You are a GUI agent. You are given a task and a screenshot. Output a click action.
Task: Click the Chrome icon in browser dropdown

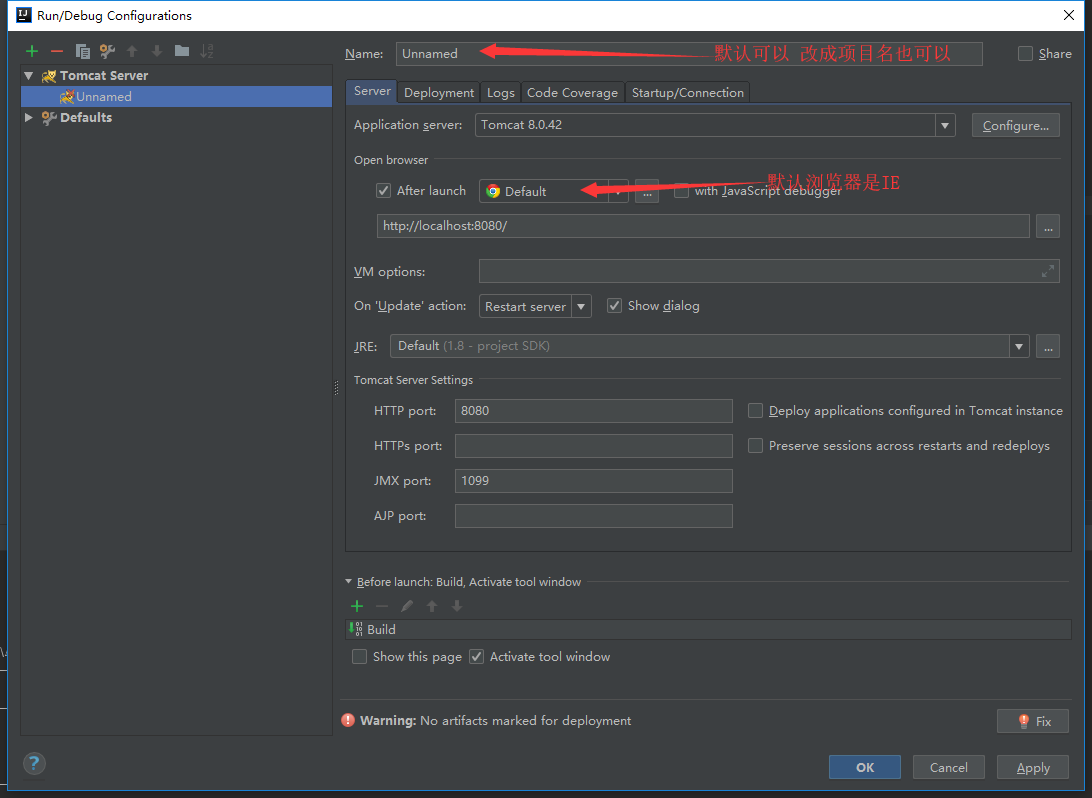(x=493, y=191)
